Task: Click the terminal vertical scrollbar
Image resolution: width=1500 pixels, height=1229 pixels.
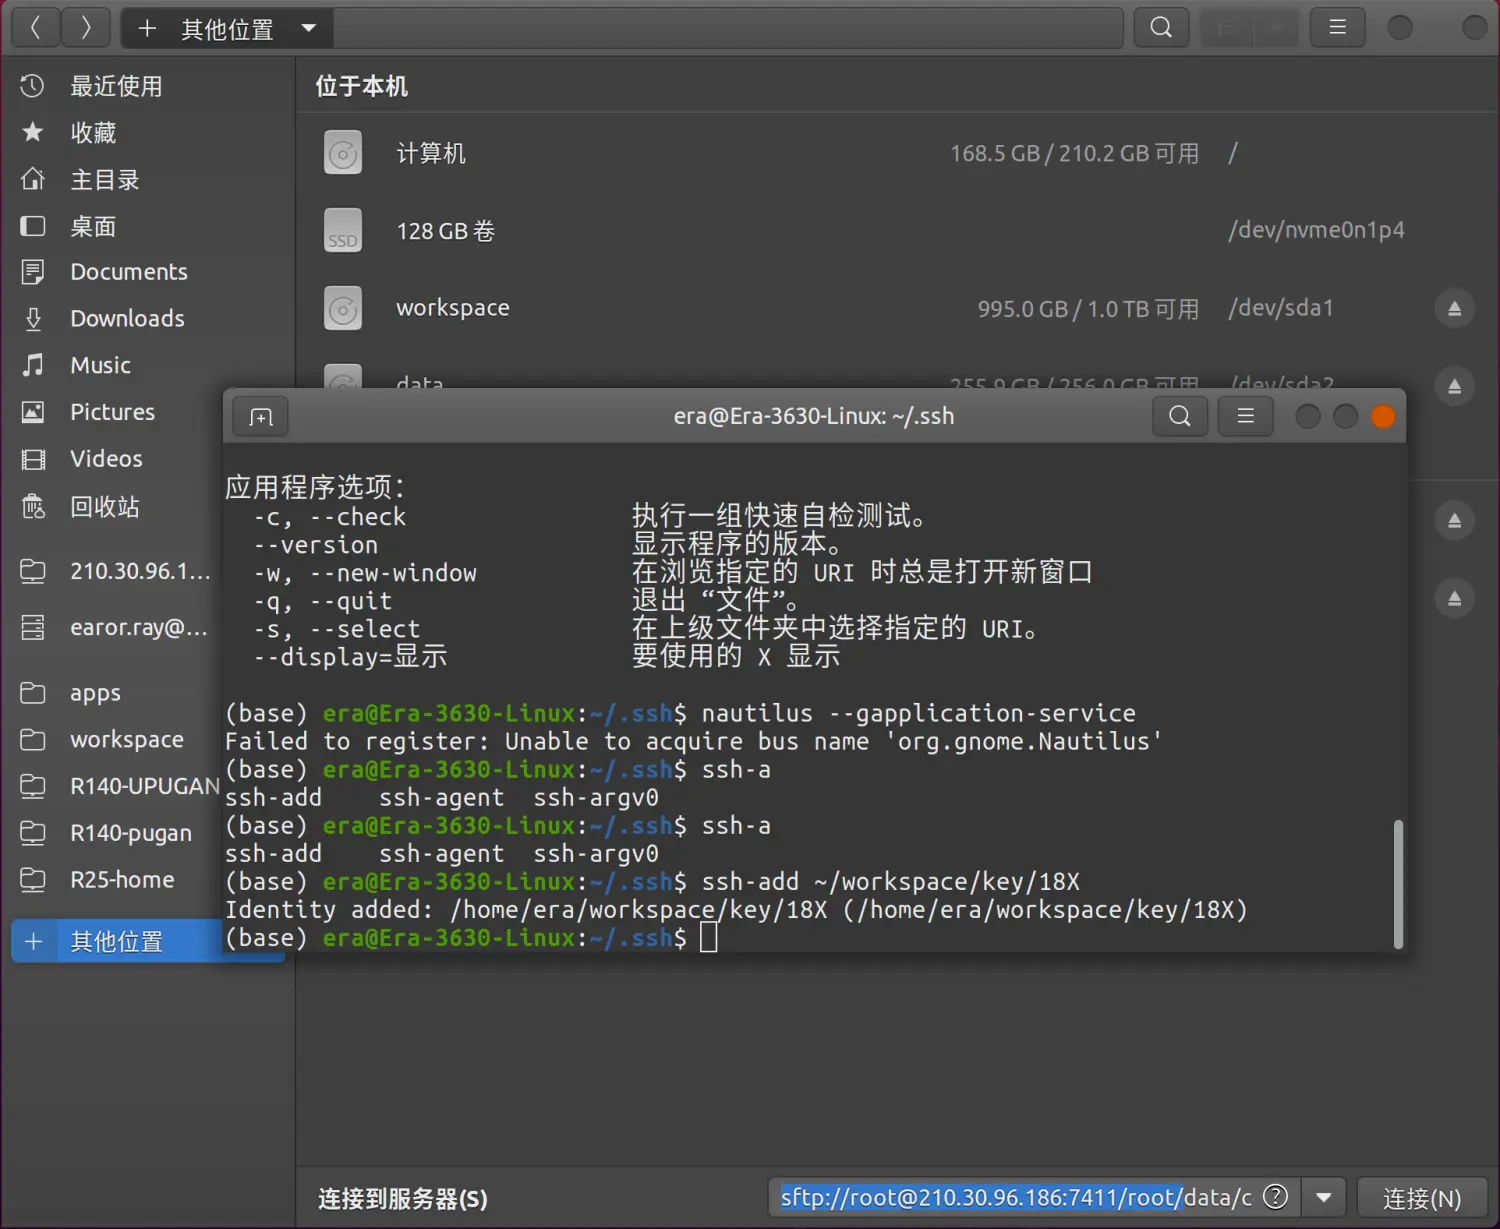Action: (x=1397, y=883)
